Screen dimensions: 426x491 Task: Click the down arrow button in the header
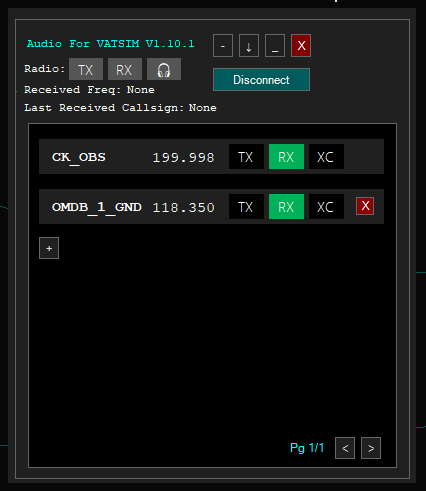(249, 46)
